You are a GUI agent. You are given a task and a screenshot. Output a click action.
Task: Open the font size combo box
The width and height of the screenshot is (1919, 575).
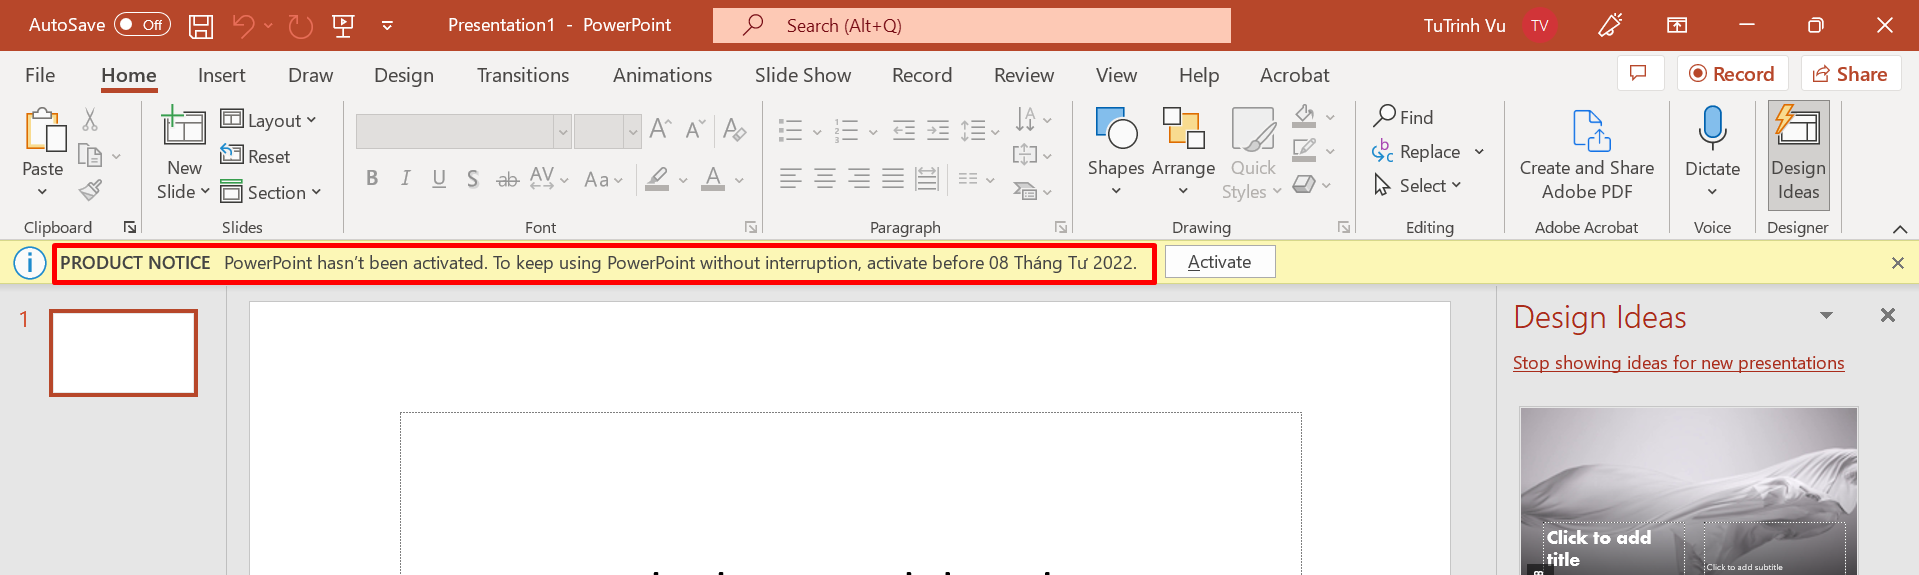607,131
